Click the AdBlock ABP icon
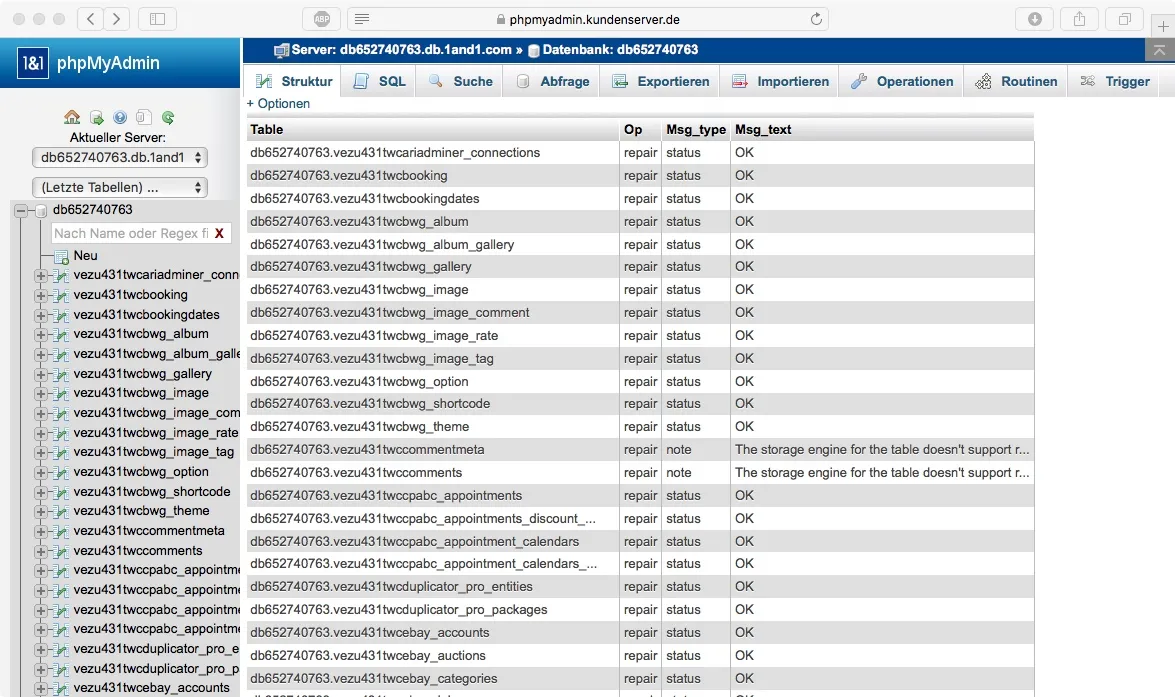 (x=321, y=19)
